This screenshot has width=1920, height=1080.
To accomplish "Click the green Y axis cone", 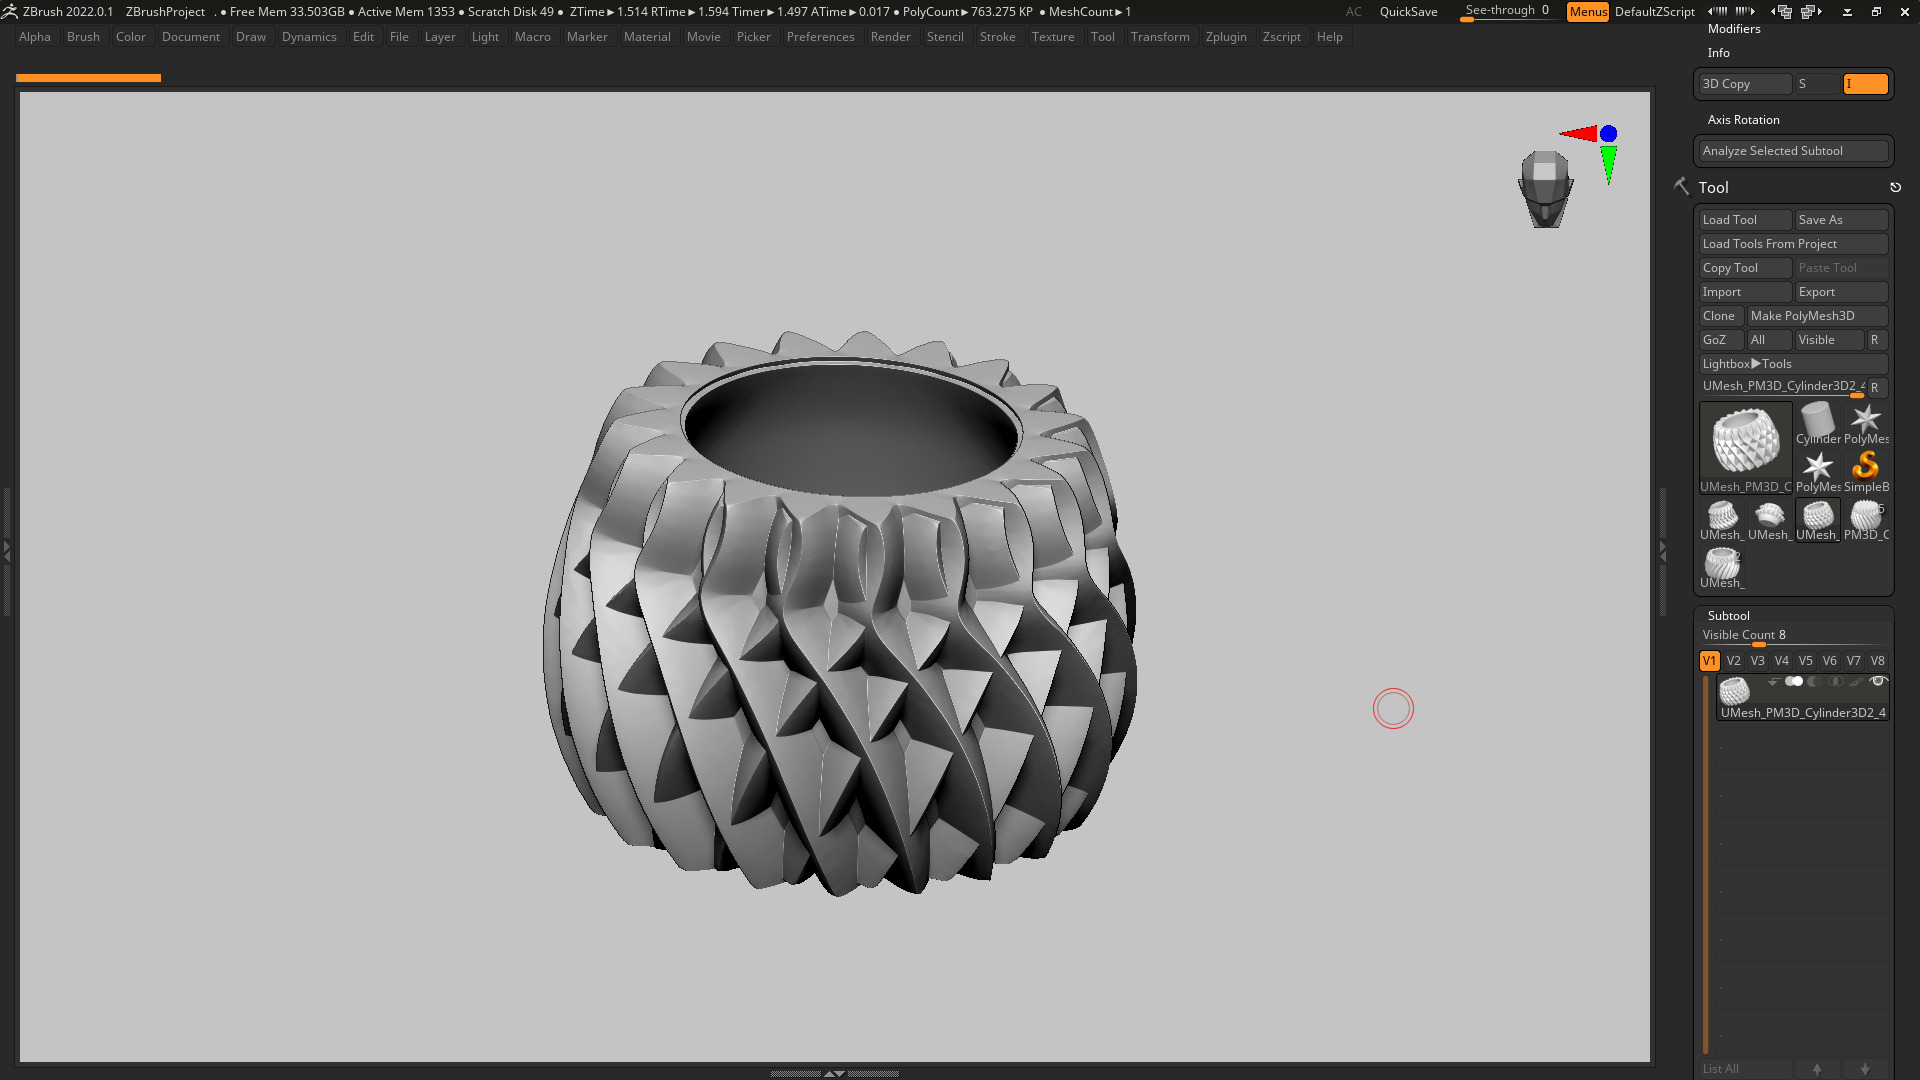I will coord(1608,165).
